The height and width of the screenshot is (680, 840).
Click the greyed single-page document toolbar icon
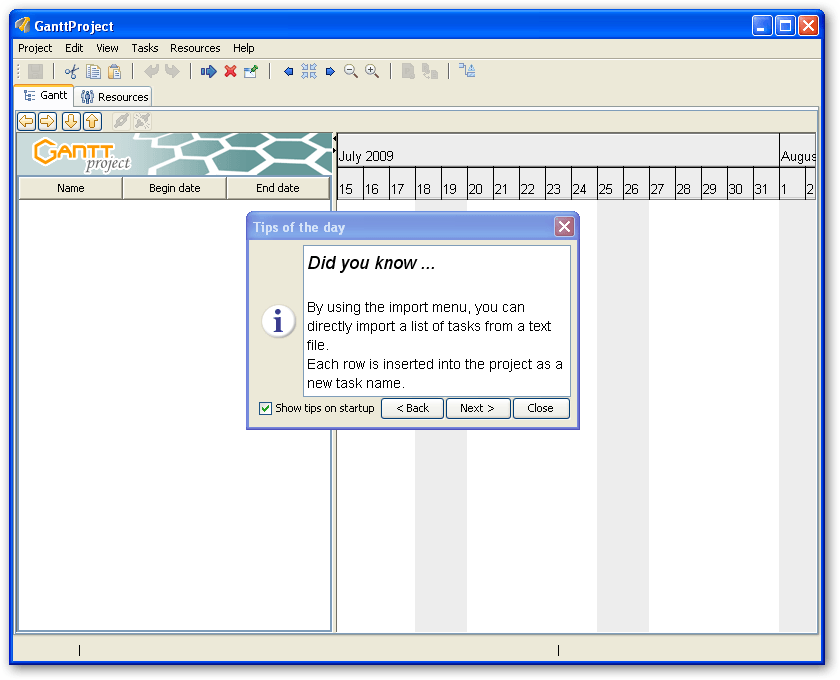point(408,71)
